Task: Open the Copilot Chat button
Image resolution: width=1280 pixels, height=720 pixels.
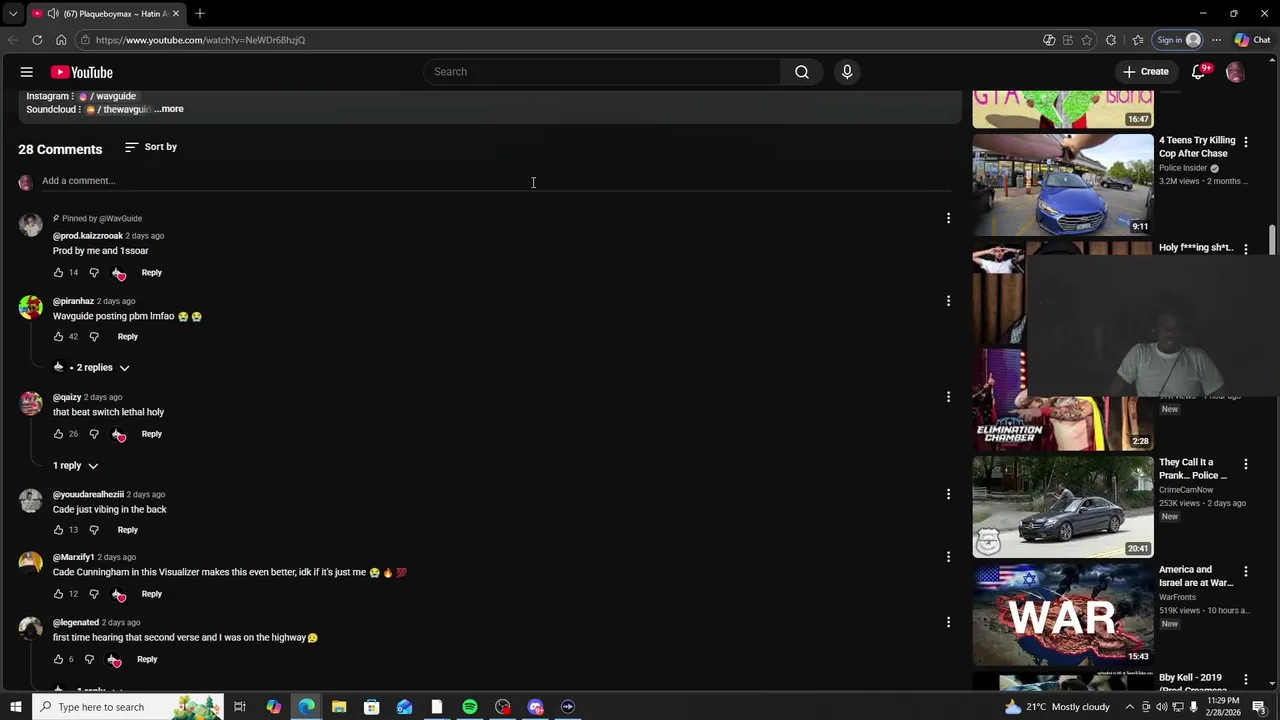Action: pyautogui.click(x=1252, y=40)
